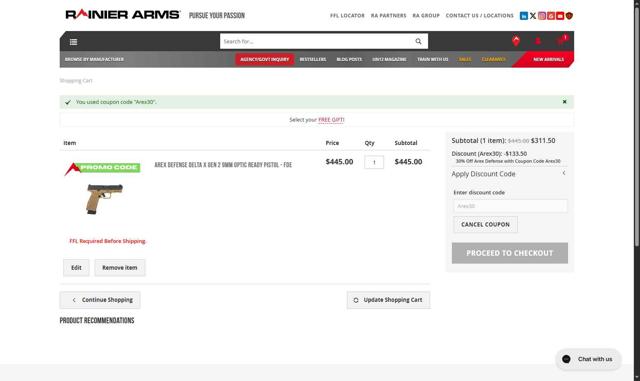Screen dimensions: 640x381
Task: Open the red icon between Instagram and YouTube
Action: pos(551,16)
